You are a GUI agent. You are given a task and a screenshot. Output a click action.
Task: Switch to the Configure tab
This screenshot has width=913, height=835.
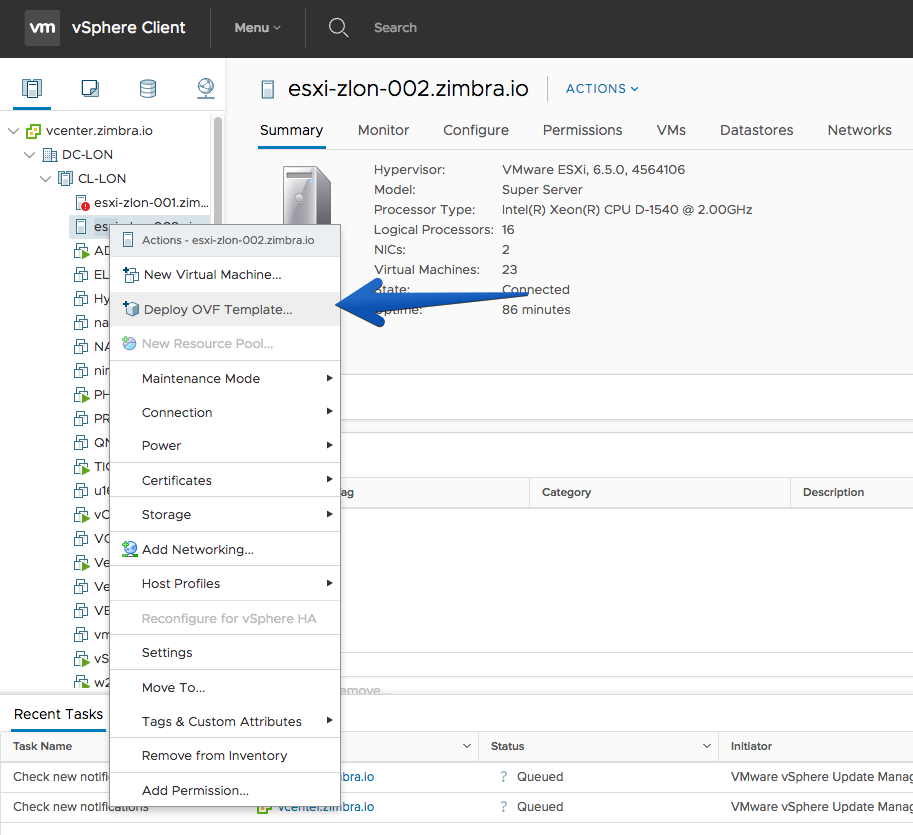476,130
